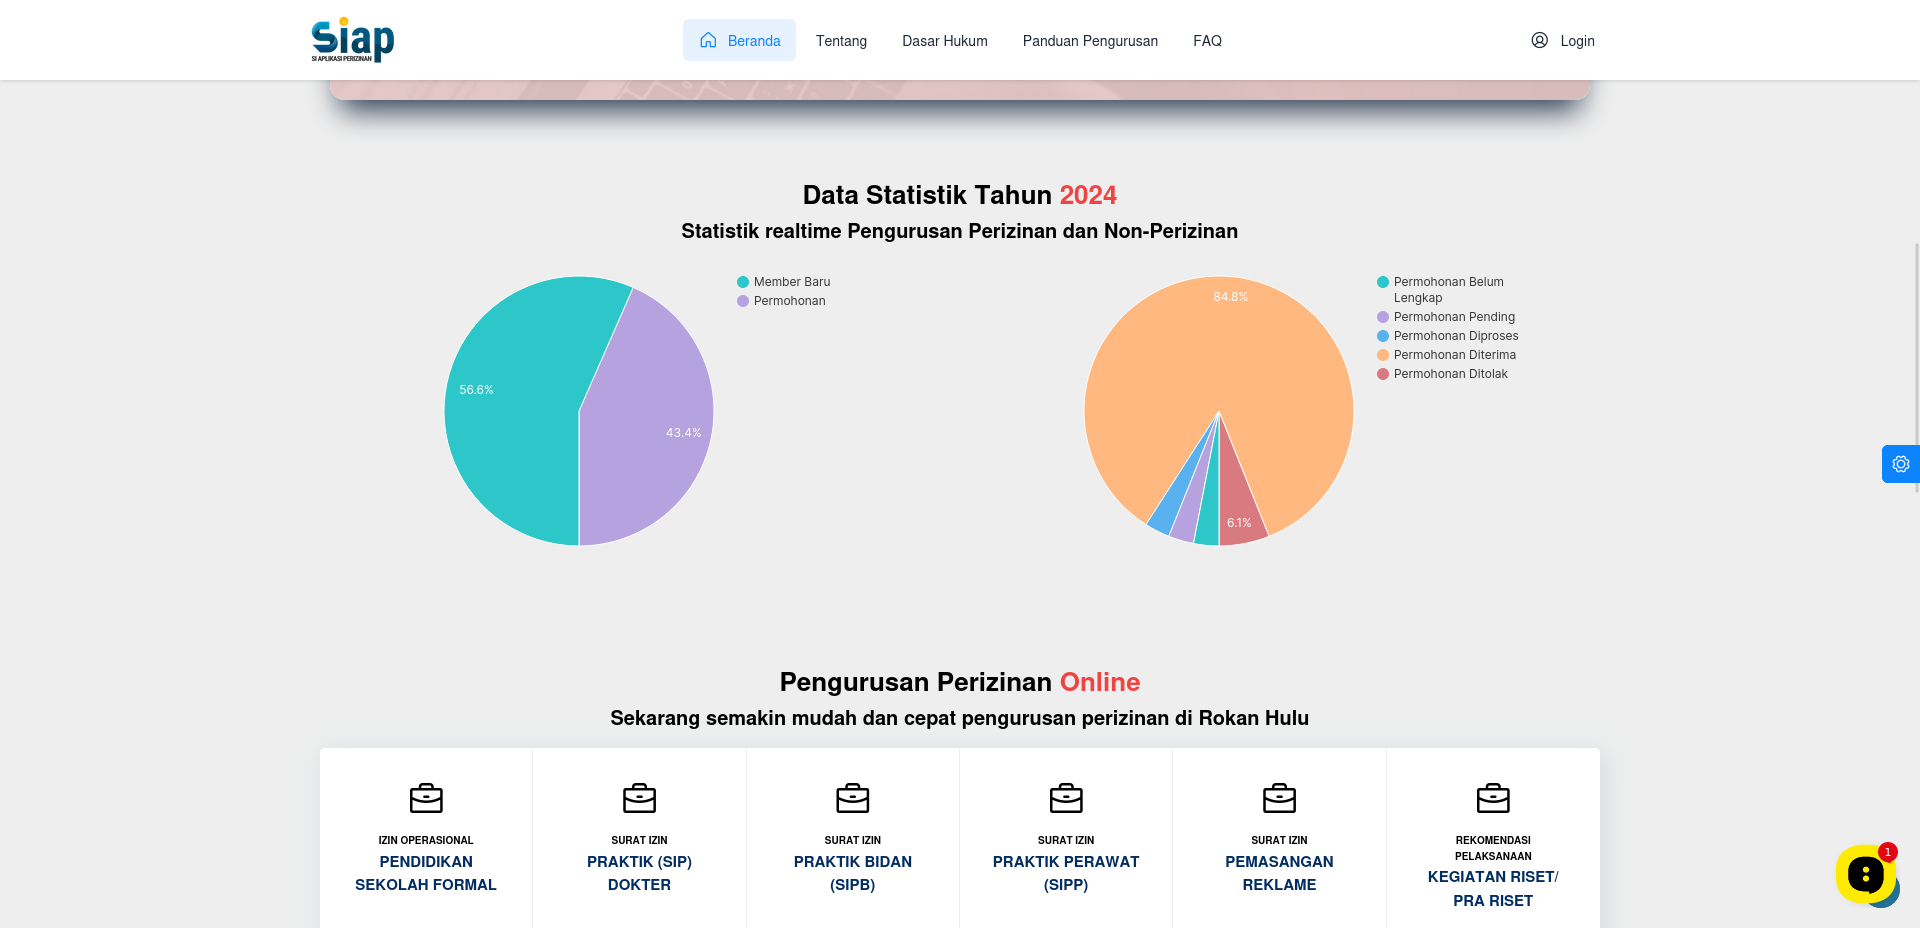Click briefcase icon for Pemasangan Reklame
Image resolution: width=1920 pixels, height=928 pixels.
[1279, 798]
